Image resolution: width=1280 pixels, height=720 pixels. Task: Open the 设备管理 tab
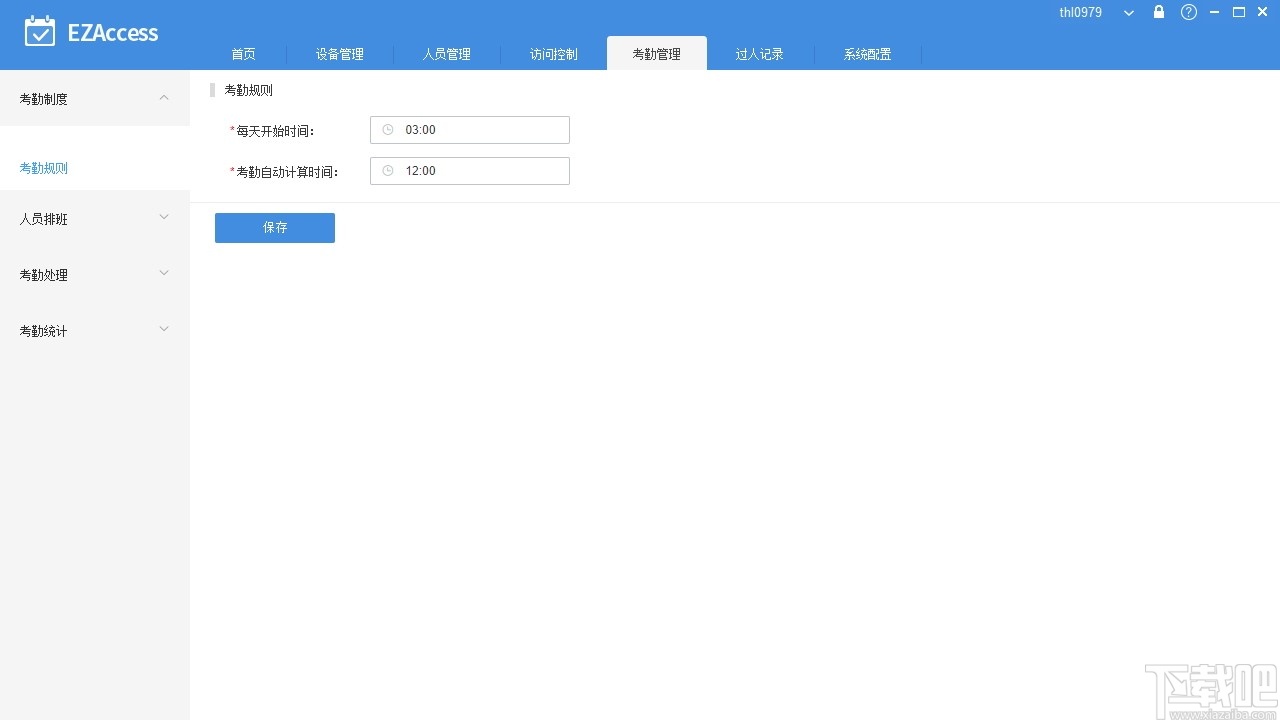pyautogui.click(x=340, y=54)
